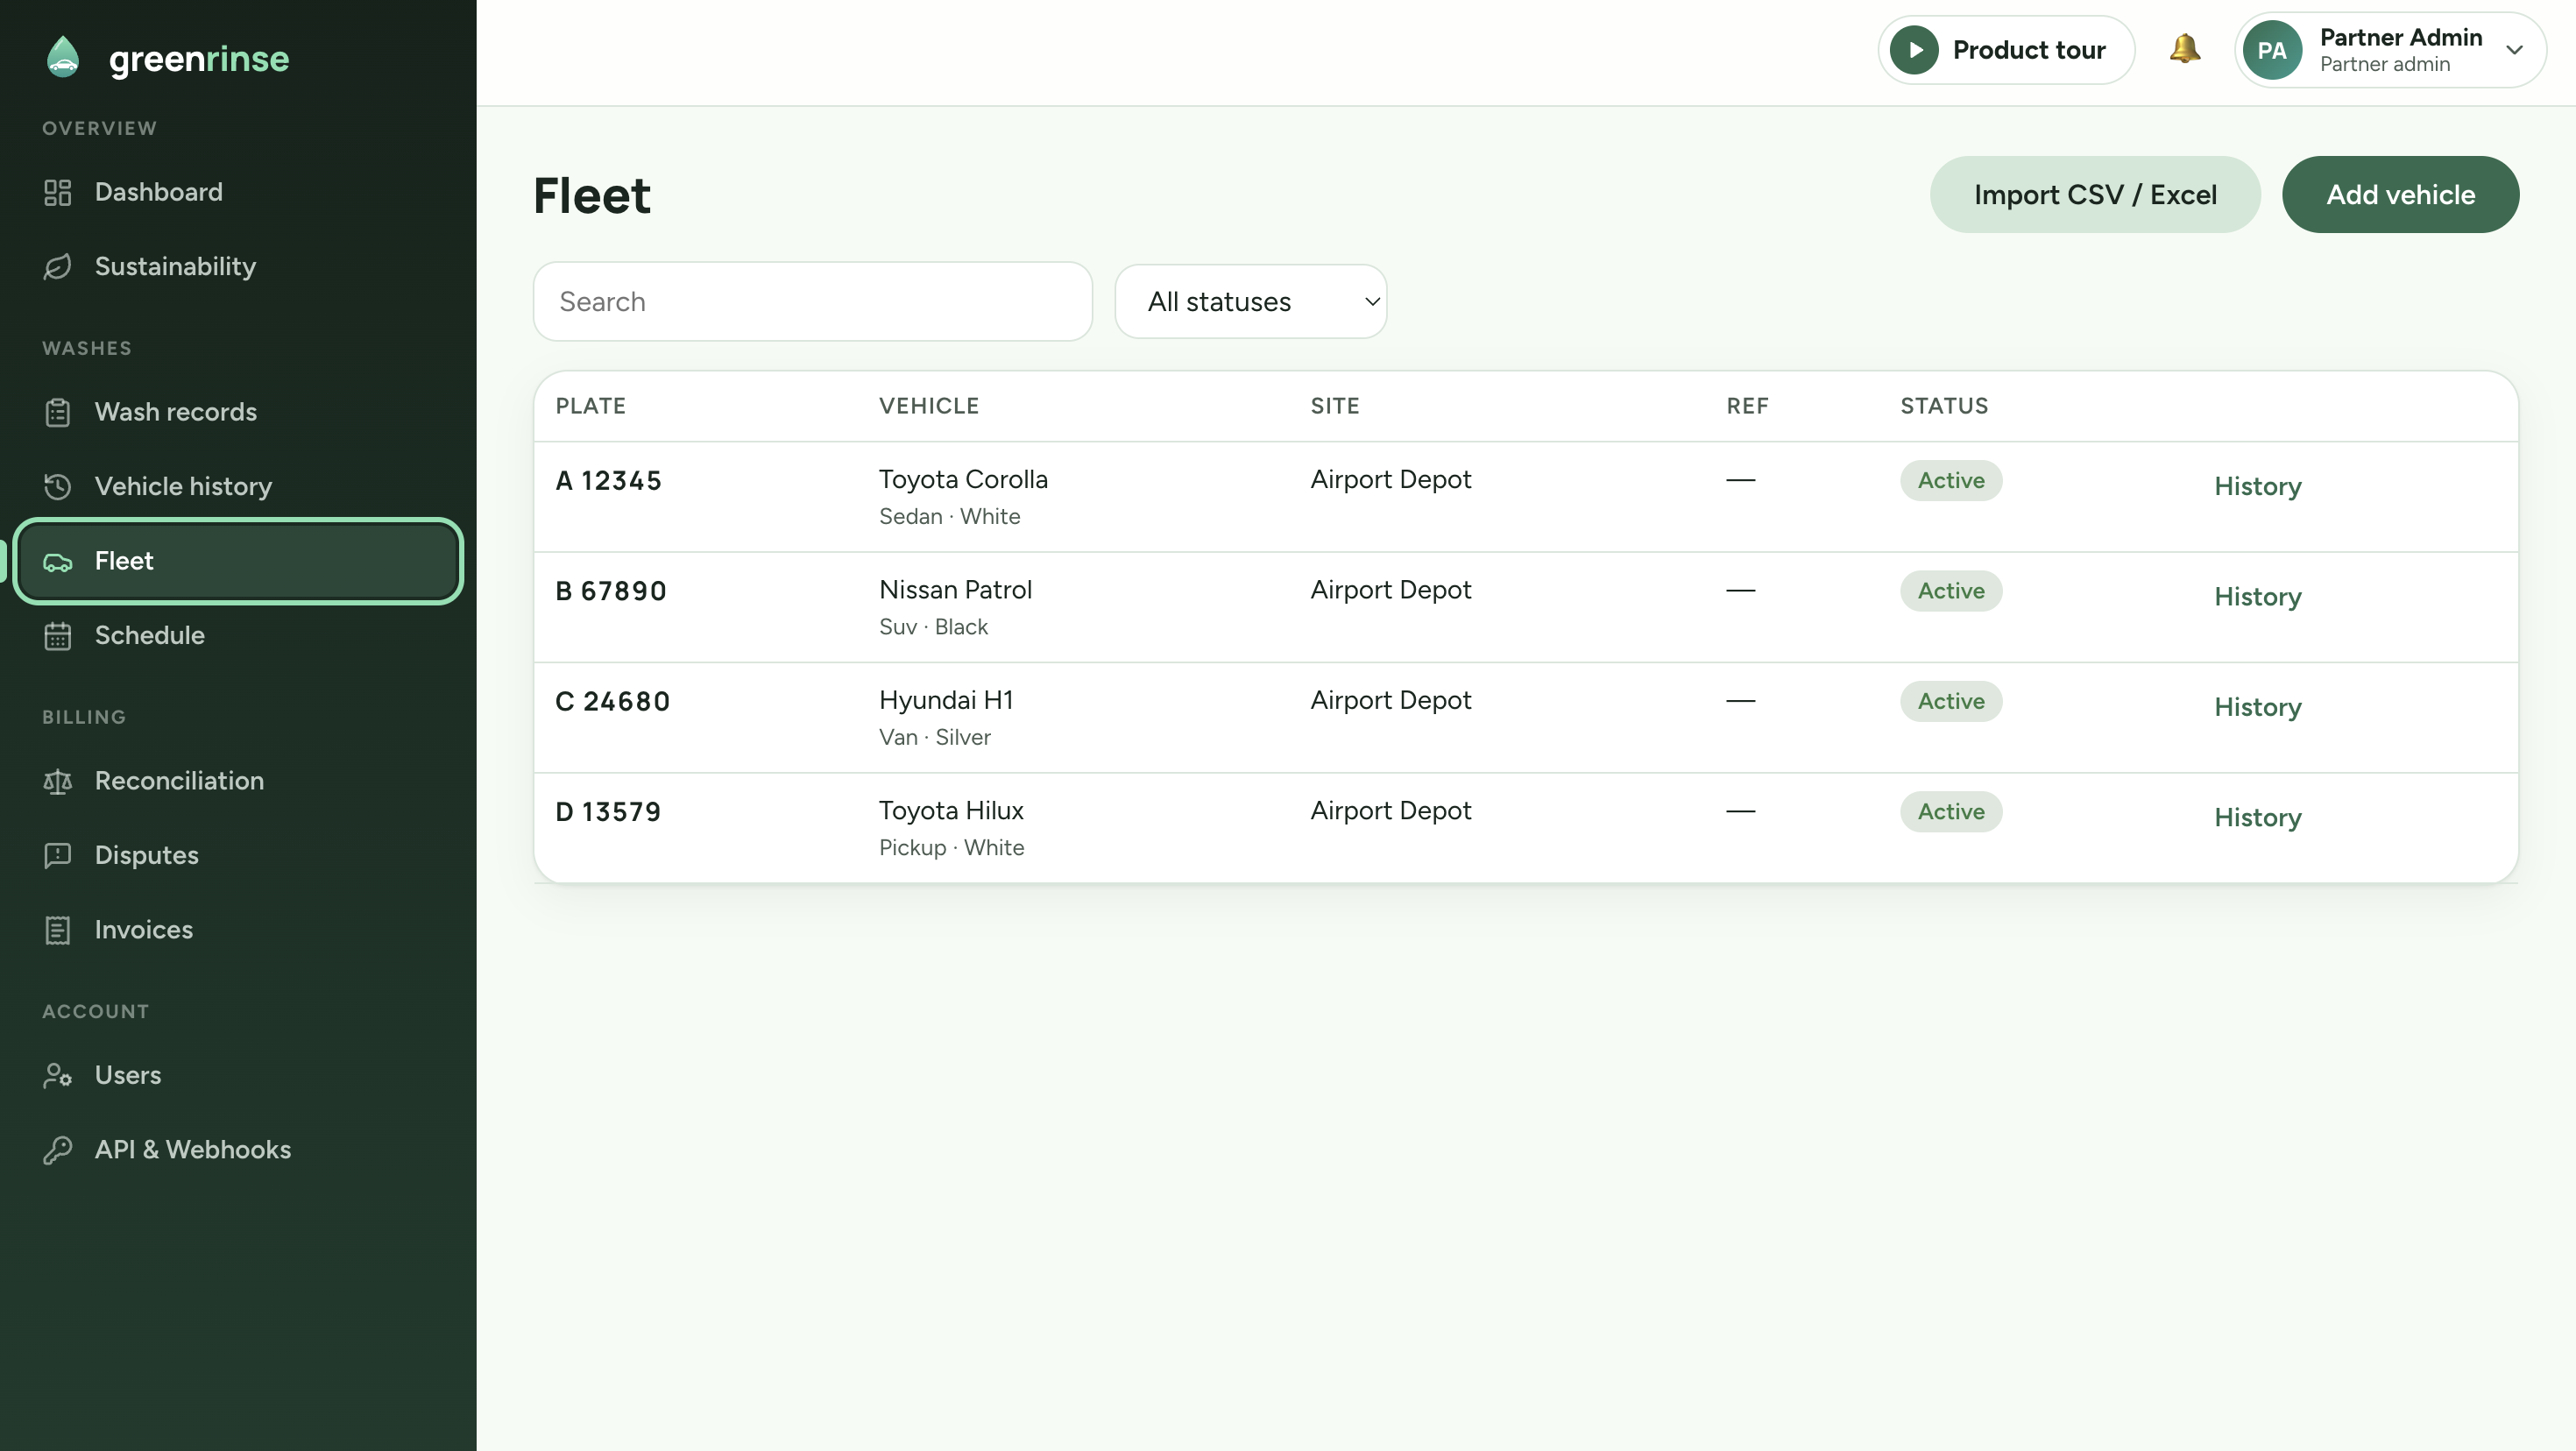The height and width of the screenshot is (1451, 2576).
Task: View History for plate C 24680
Action: coord(2257,707)
